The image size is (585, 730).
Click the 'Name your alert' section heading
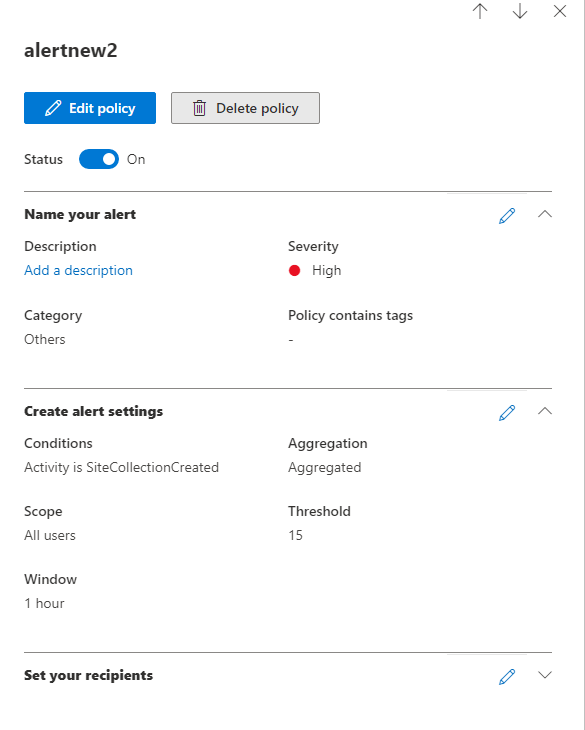(x=80, y=214)
